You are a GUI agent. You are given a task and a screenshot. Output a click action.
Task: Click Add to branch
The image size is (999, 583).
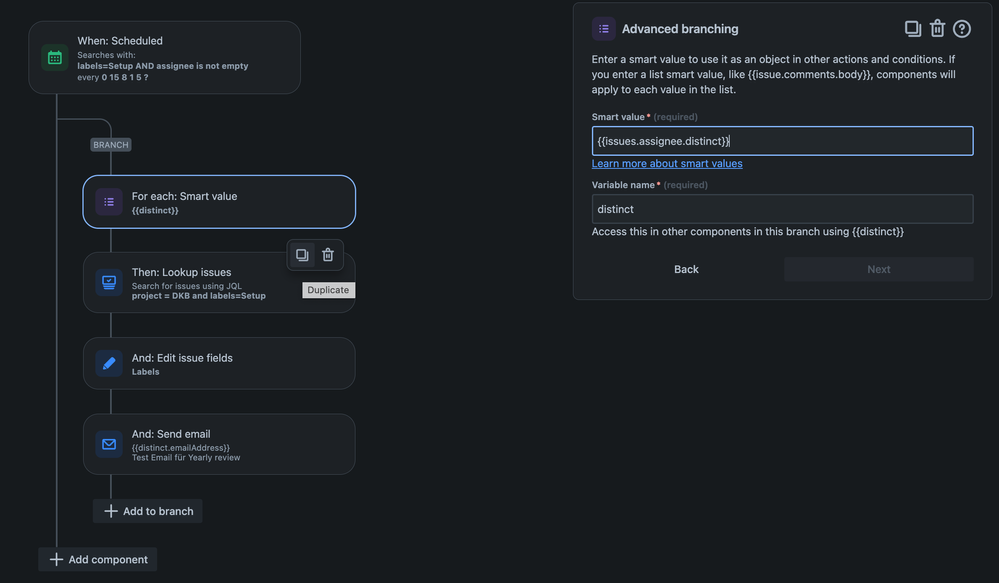(x=148, y=511)
